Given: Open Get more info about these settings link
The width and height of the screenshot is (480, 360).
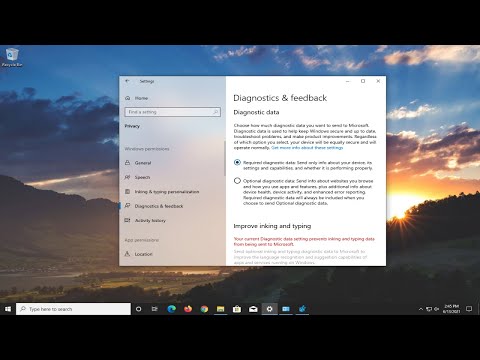Looking at the screenshot, I should pos(307,148).
